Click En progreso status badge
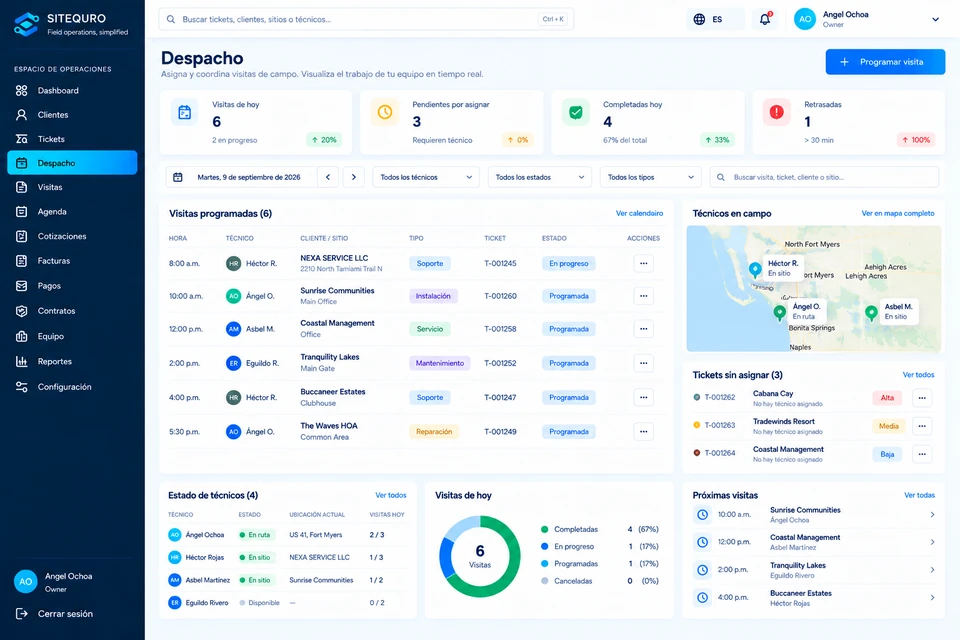Image resolution: width=960 pixels, height=640 pixels. click(568, 263)
